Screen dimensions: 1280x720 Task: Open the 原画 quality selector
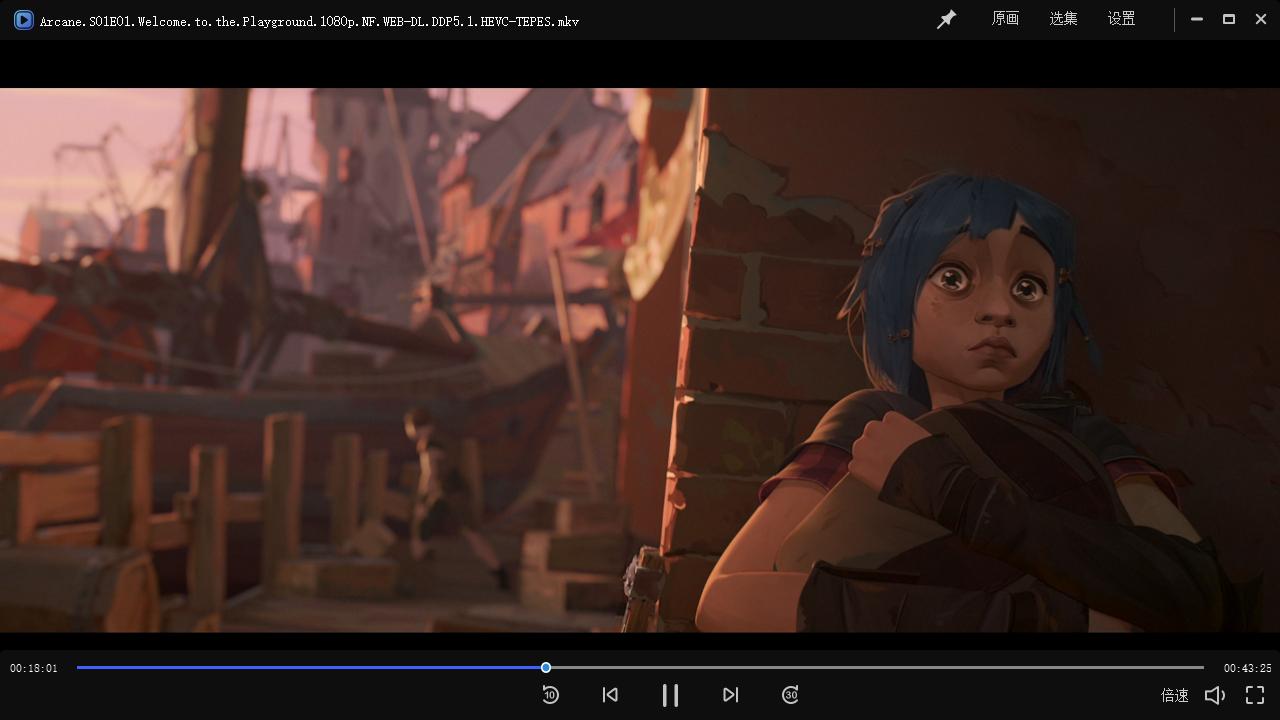(1005, 19)
